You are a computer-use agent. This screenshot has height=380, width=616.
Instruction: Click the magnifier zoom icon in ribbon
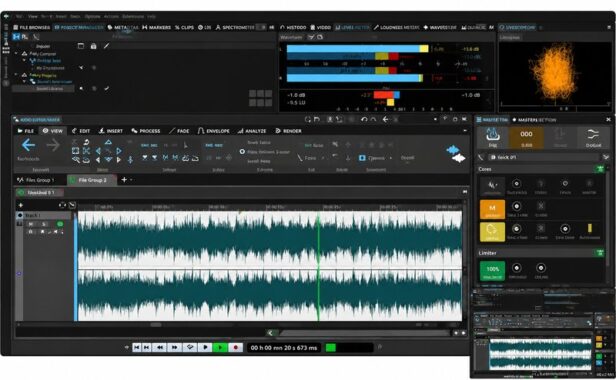point(76,160)
